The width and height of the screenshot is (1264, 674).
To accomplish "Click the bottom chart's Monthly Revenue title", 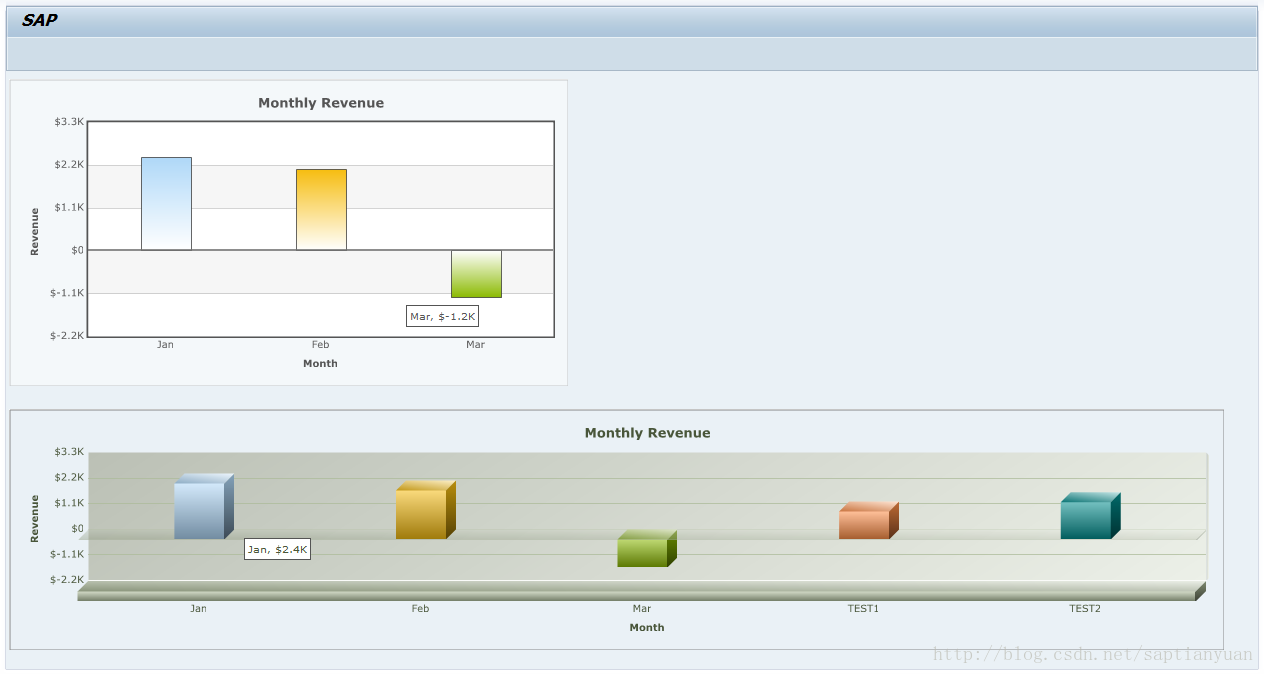I will (648, 433).
